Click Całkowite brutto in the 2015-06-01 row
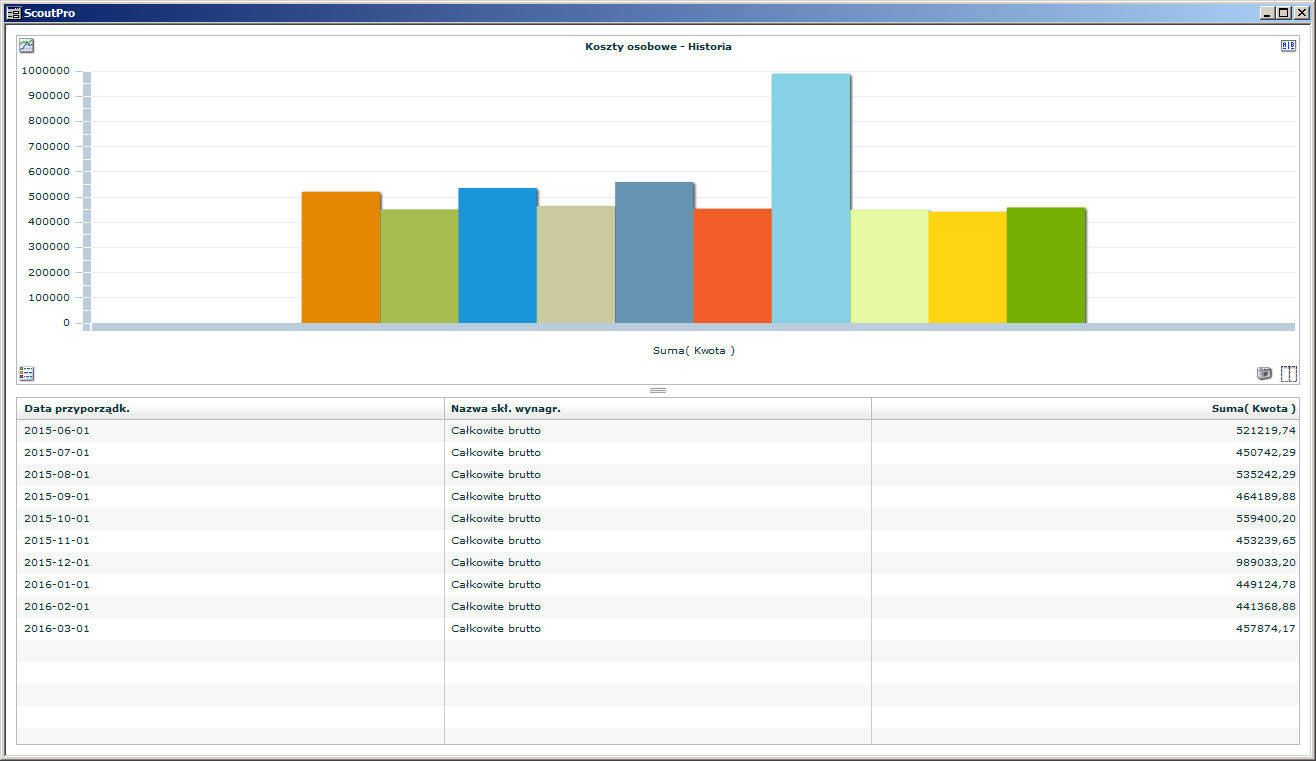The image size is (1316, 761). [496, 430]
